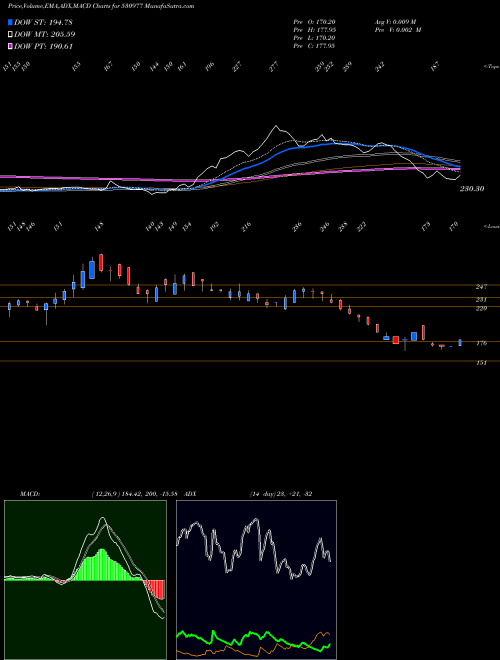Click the Pre C: 177.95 value

314,46
